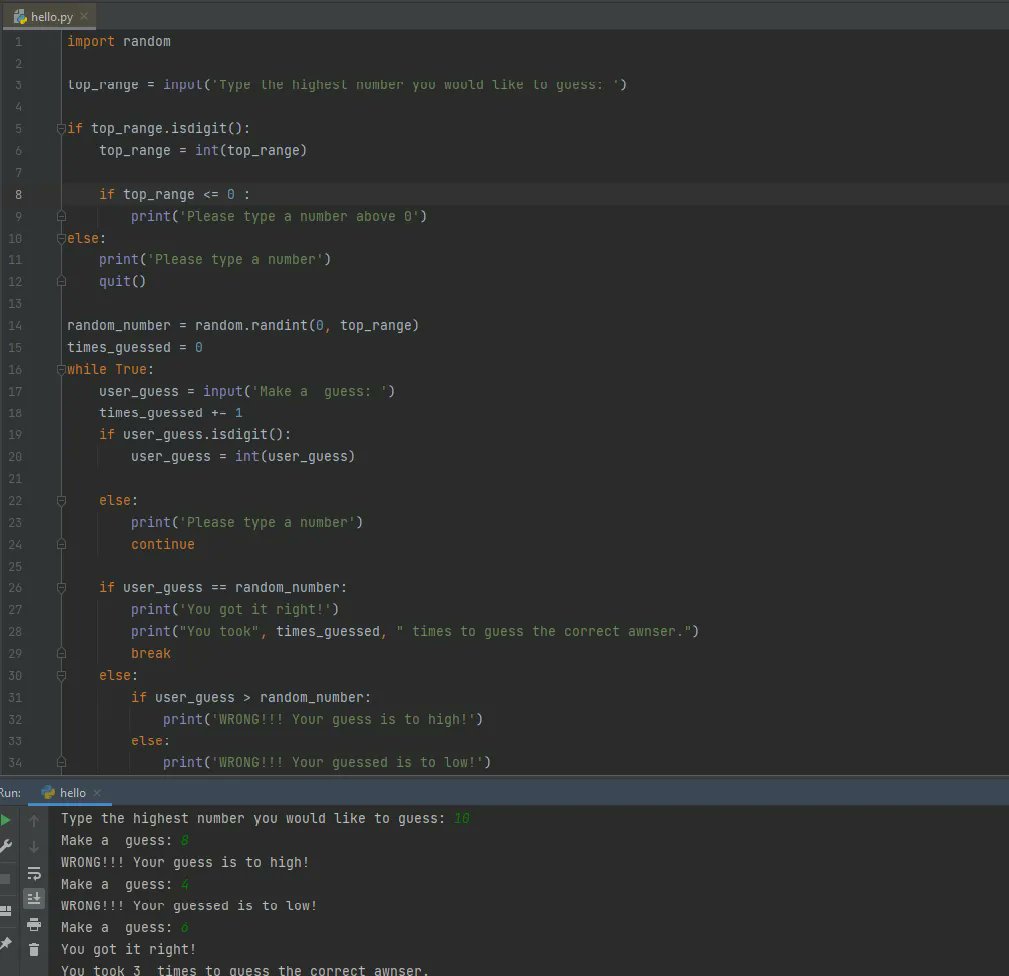Restore default layout in Run panel
The height and width of the screenshot is (976, 1009).
(x=7, y=910)
